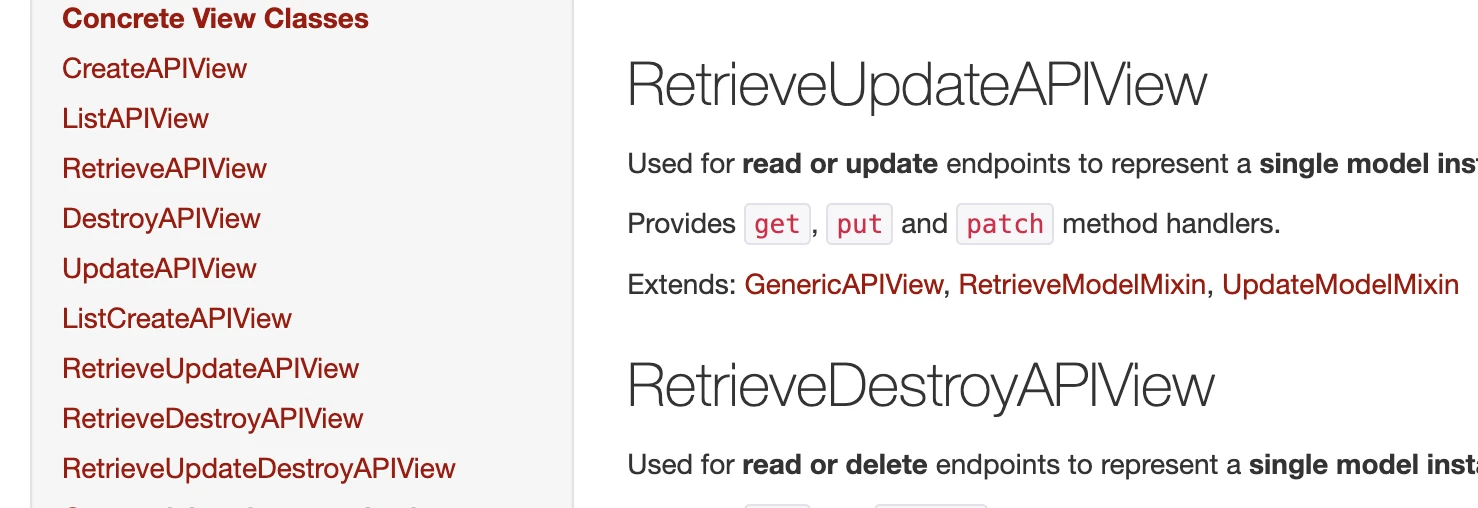
Task: Select ListAPIView sidebar link
Action: [x=135, y=119]
